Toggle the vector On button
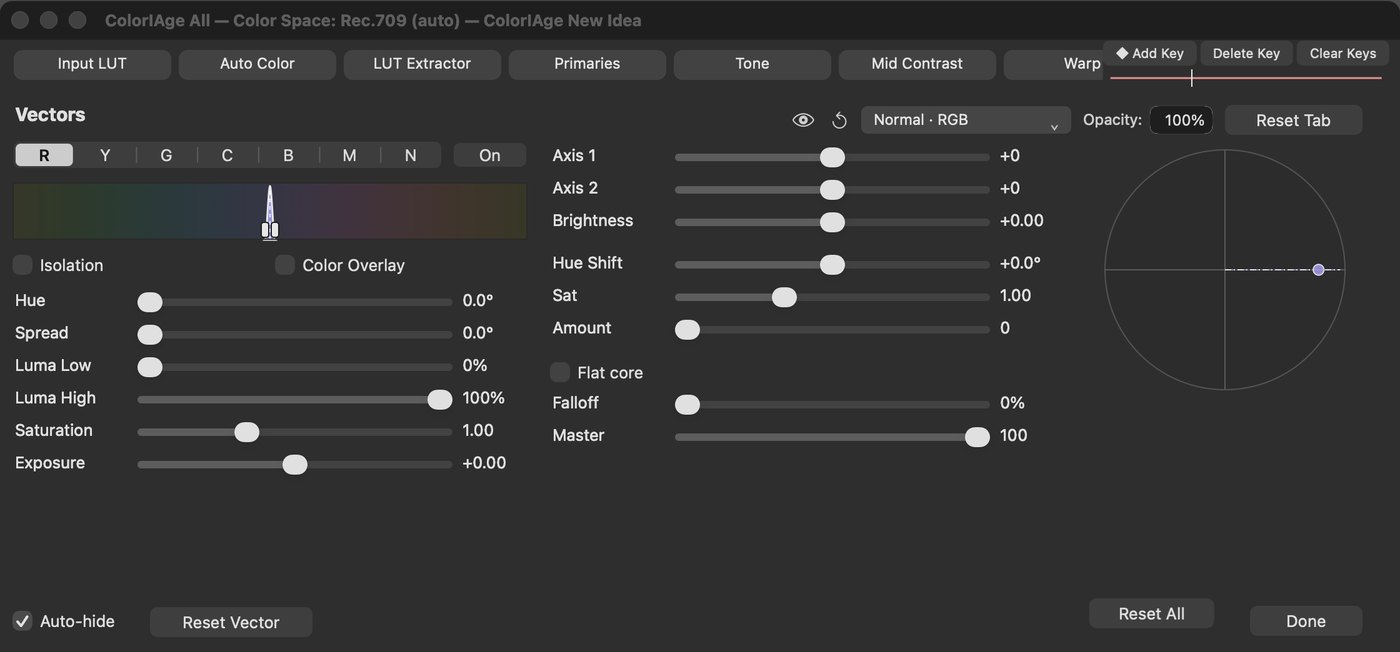The image size is (1400, 652). pos(490,155)
